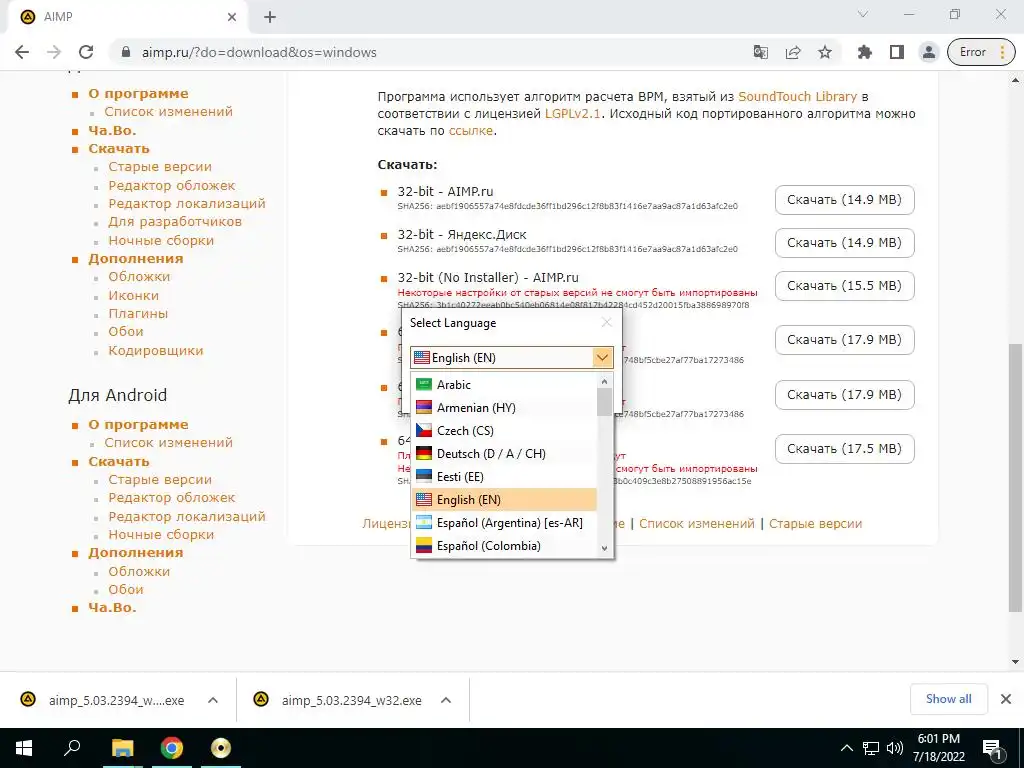Bookmark this page with star icon

click(x=825, y=52)
